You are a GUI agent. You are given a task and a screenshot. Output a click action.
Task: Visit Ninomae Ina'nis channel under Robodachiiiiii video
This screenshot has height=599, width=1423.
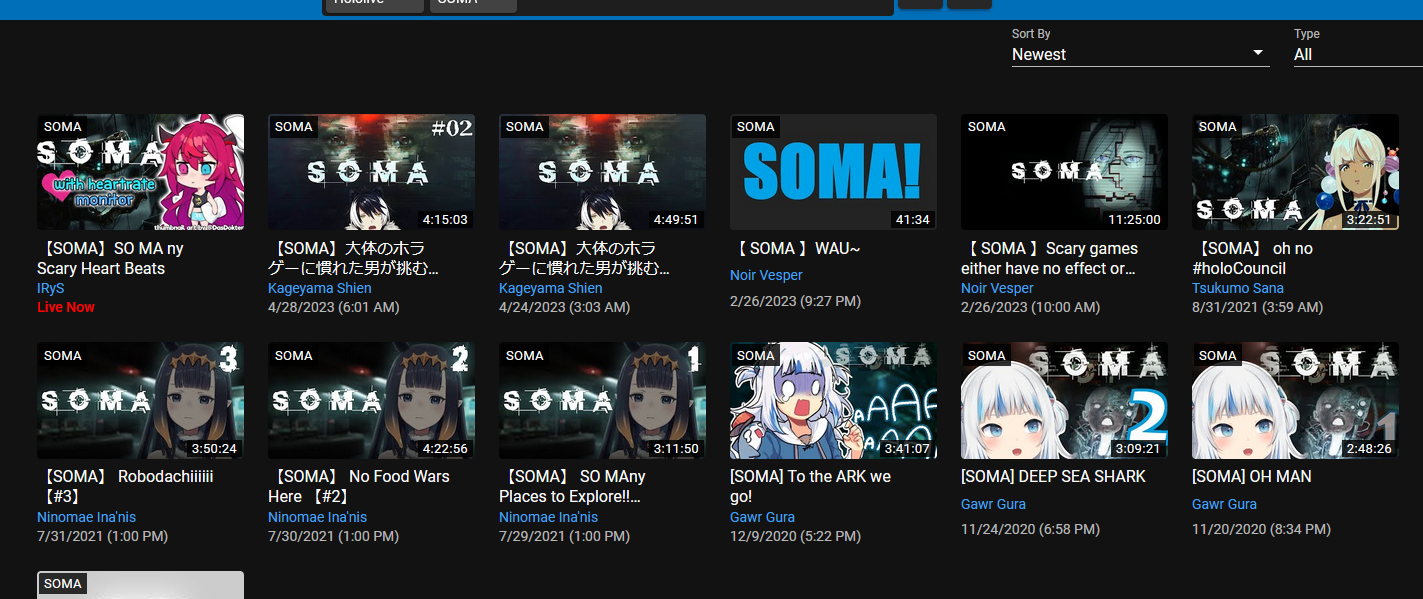pyautogui.click(x=87, y=517)
